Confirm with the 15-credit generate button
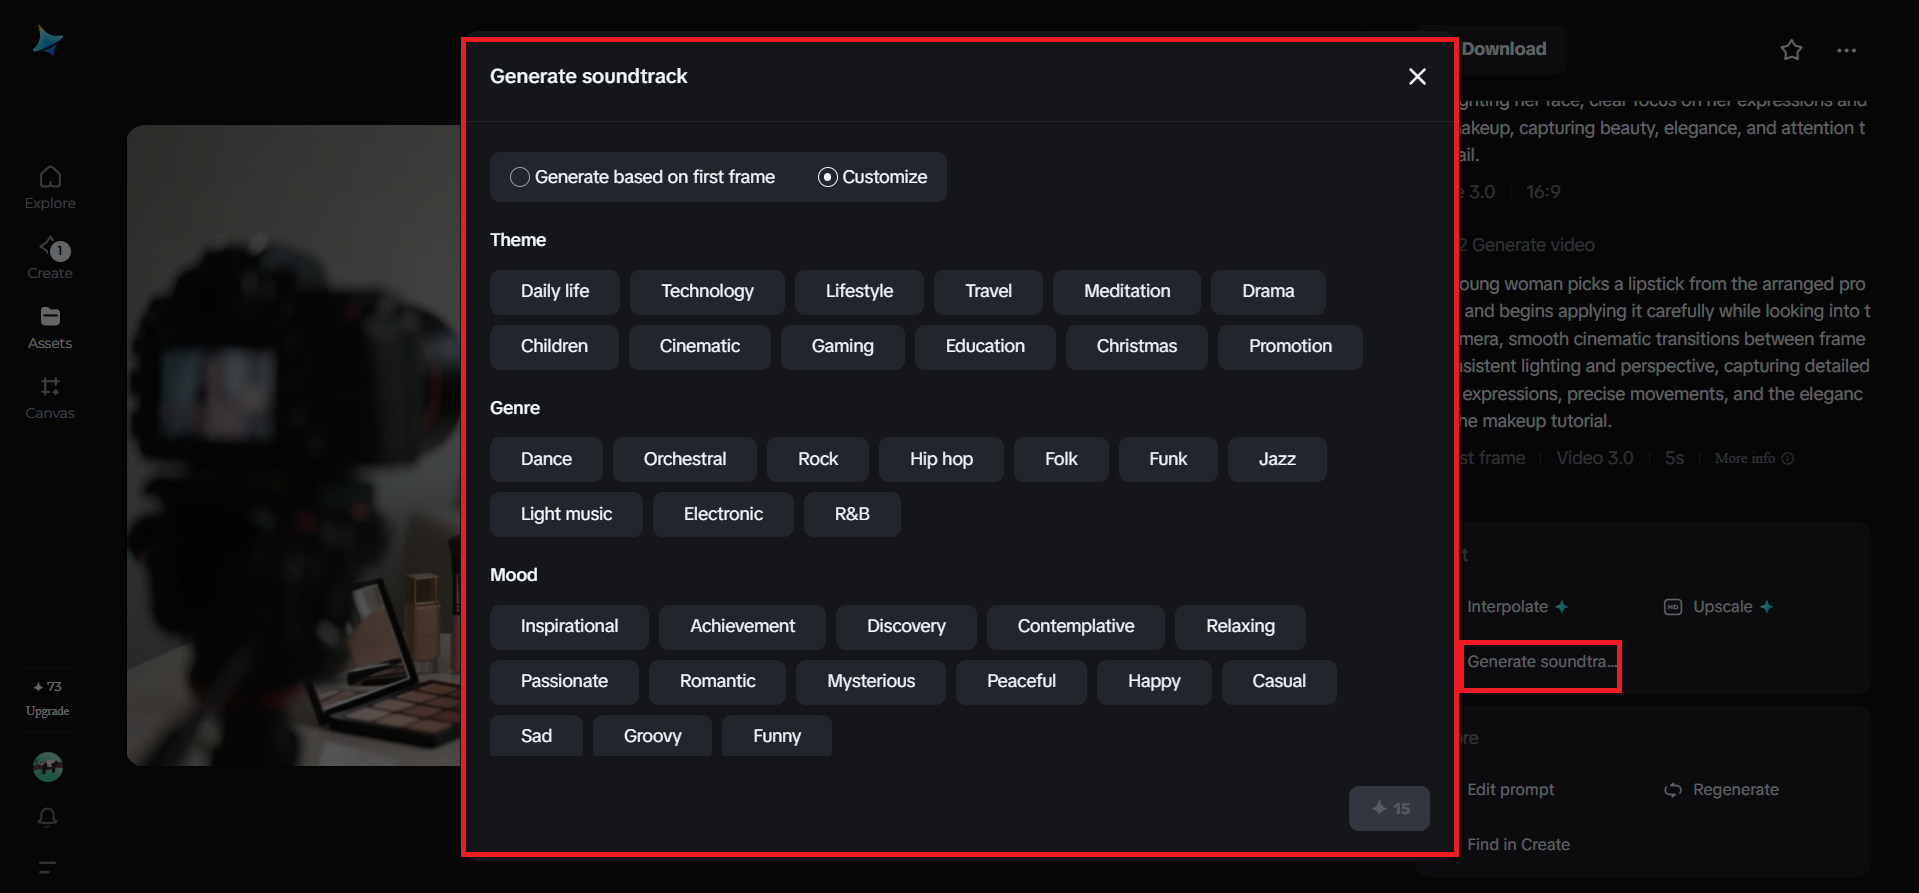Viewport: 1919px width, 893px height. 1389,808
